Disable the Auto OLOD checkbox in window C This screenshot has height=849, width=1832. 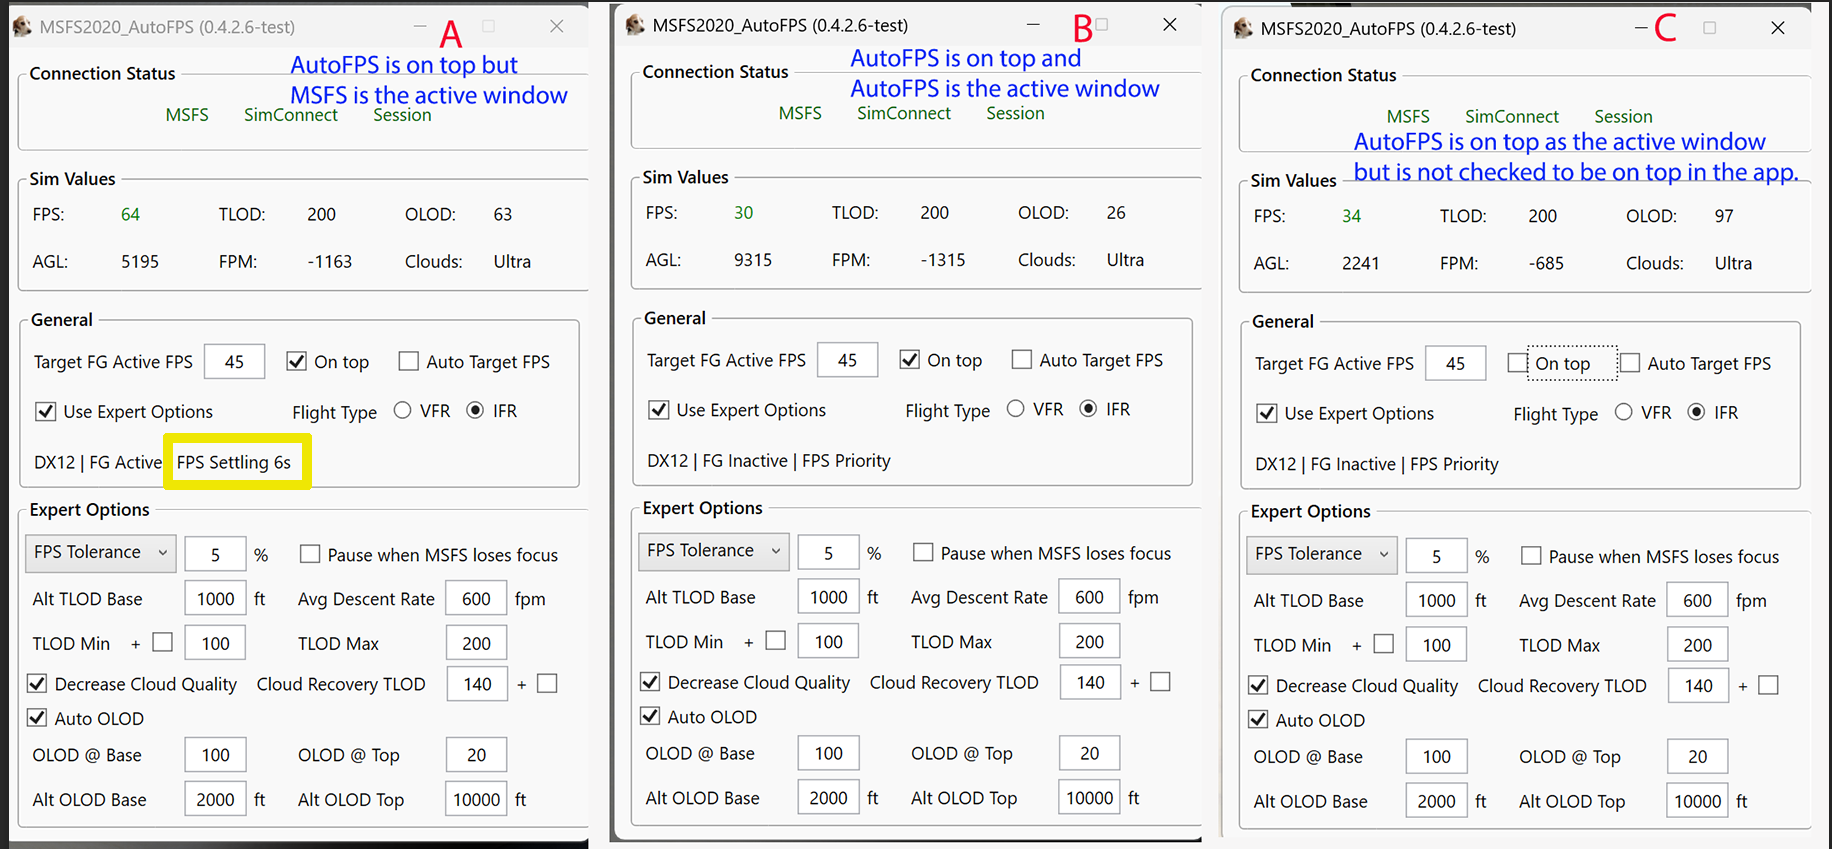click(x=1259, y=720)
